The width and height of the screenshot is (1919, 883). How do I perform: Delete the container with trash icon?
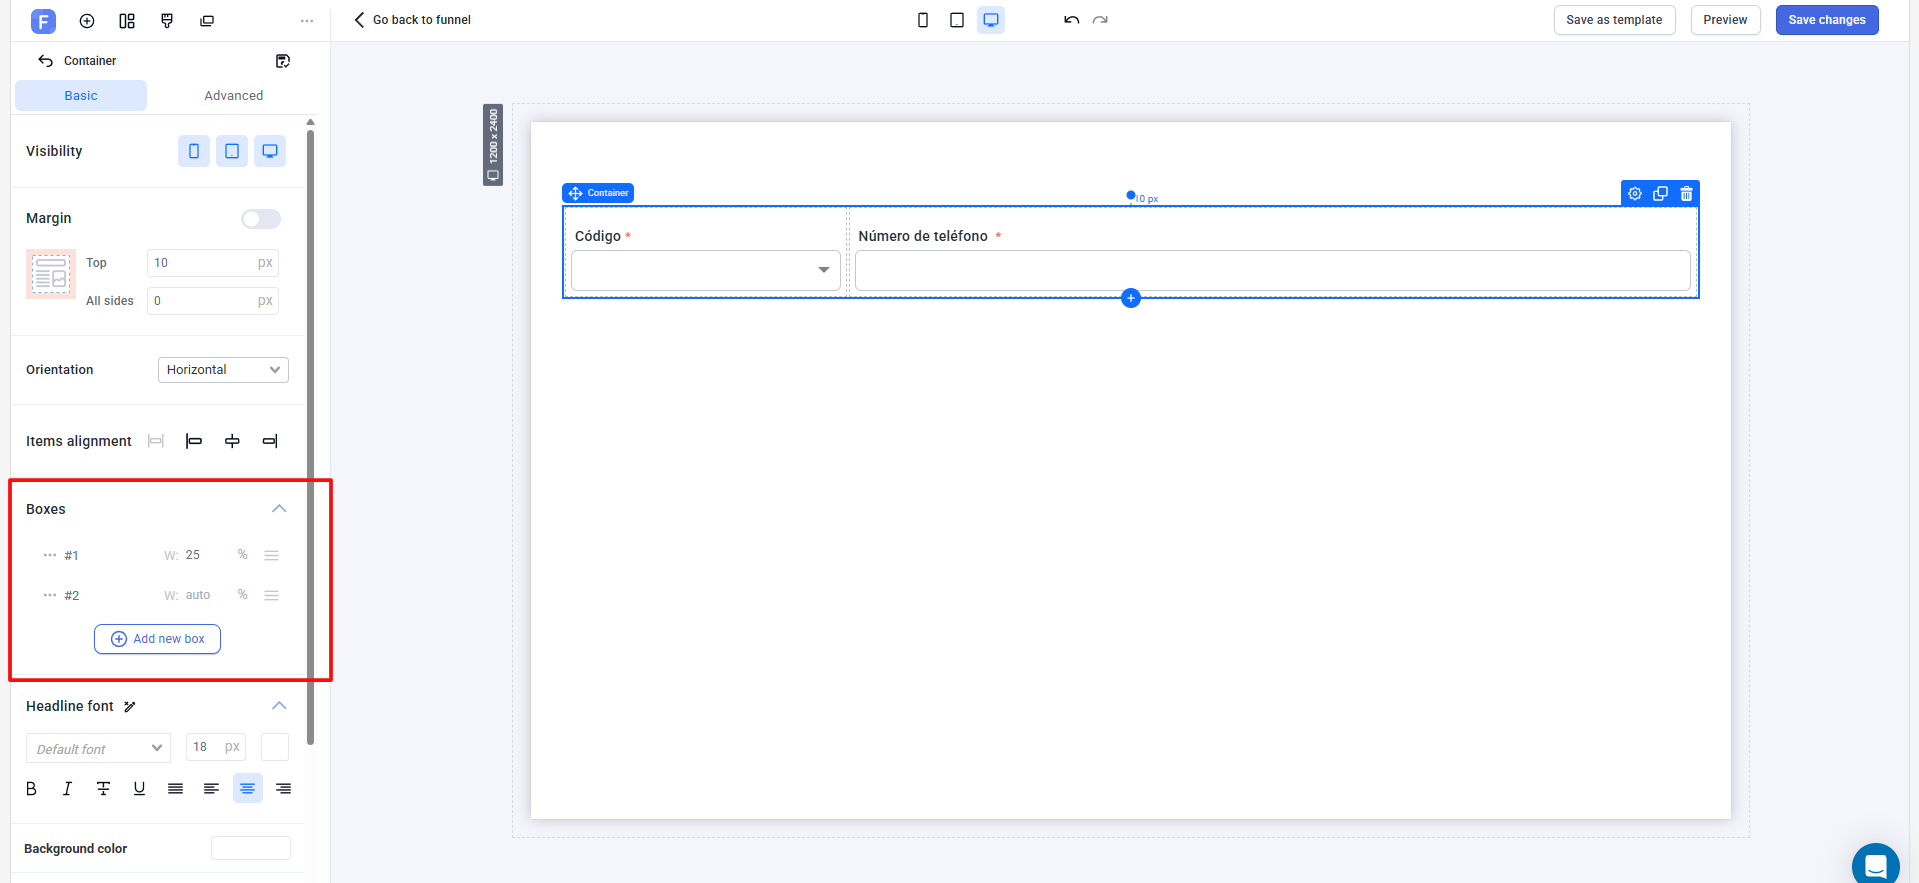click(1686, 194)
